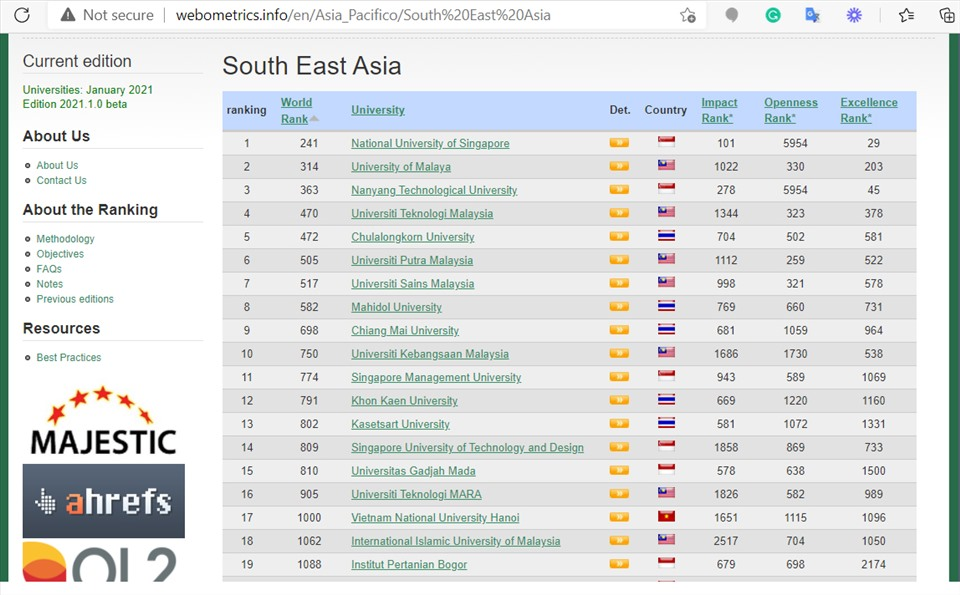Click World Rank value 241
The image size is (960, 595).
(309, 143)
